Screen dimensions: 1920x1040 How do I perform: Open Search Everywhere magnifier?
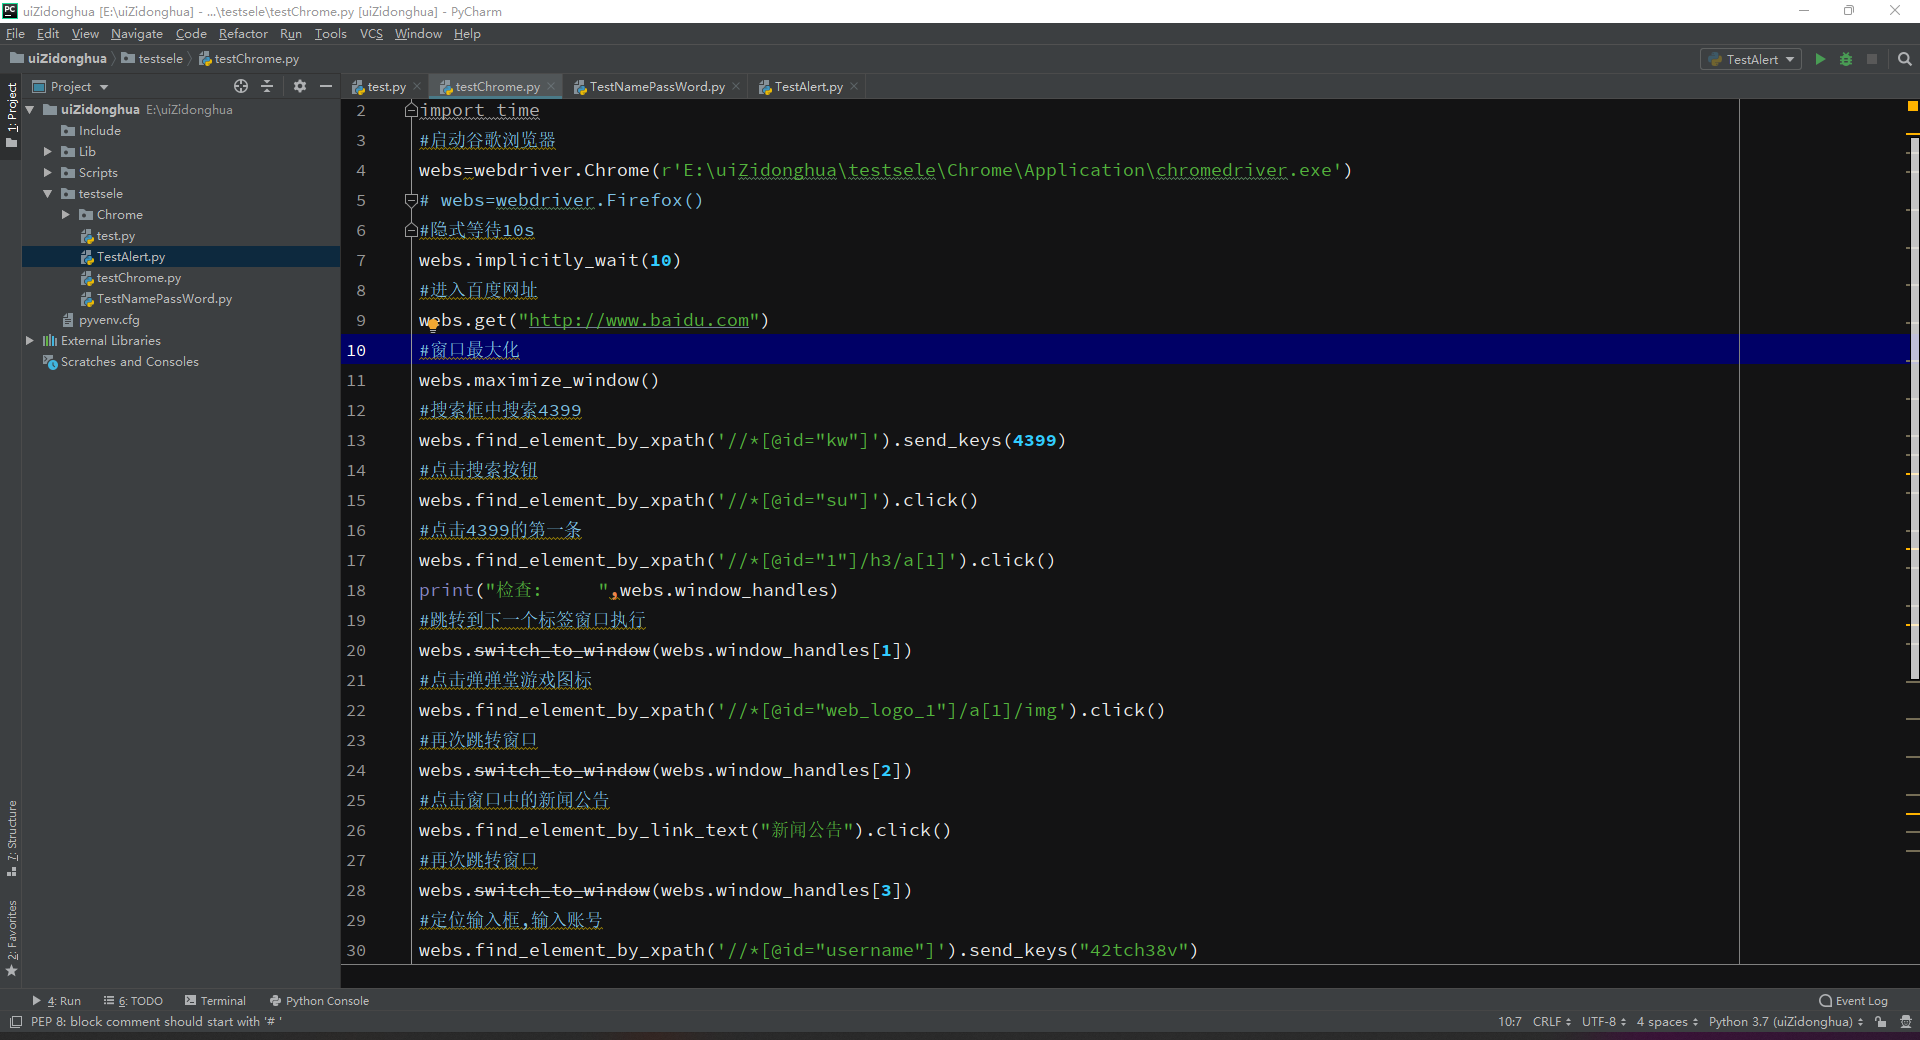(x=1904, y=59)
